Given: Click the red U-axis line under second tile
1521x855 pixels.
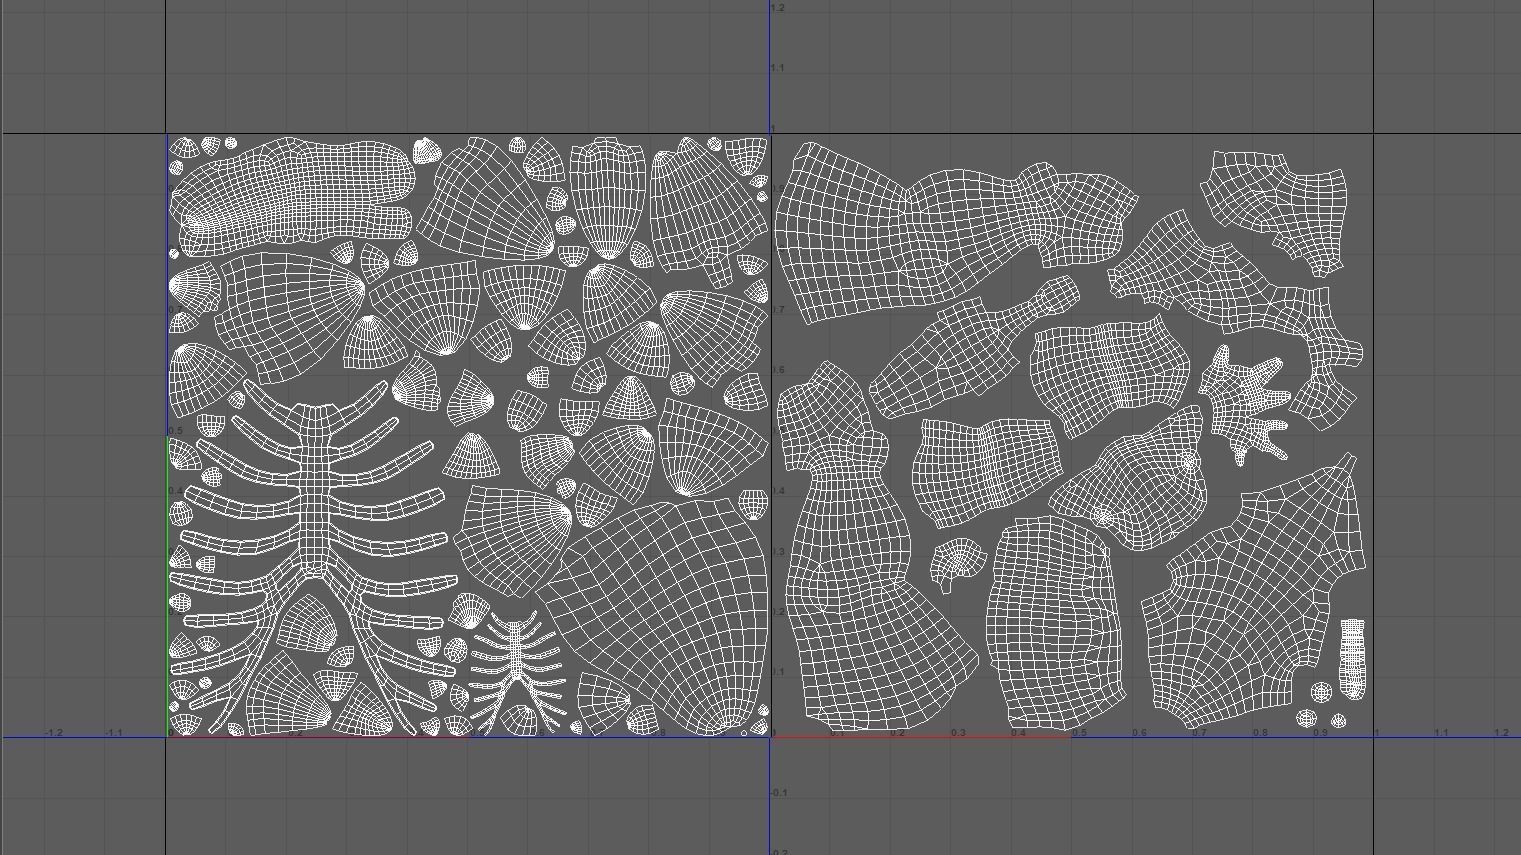Looking at the screenshot, I should pyautogui.click(x=920, y=737).
